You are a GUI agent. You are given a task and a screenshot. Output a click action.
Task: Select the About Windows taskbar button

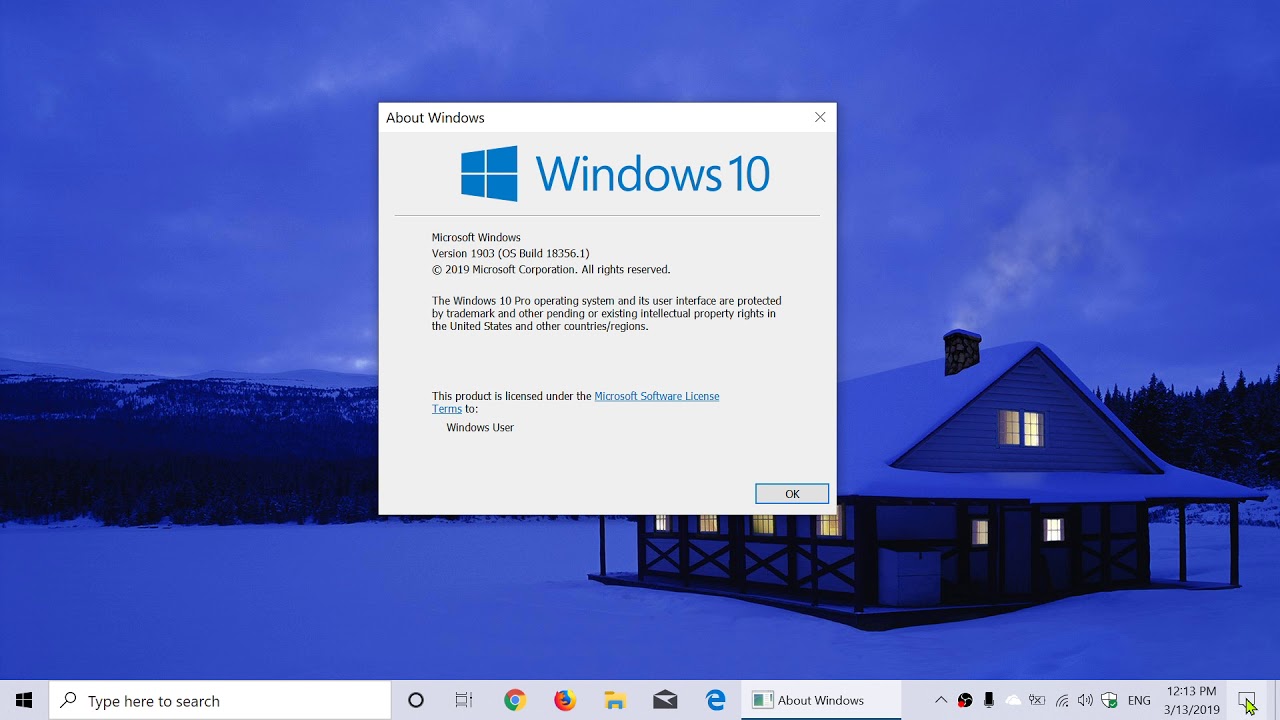821,700
